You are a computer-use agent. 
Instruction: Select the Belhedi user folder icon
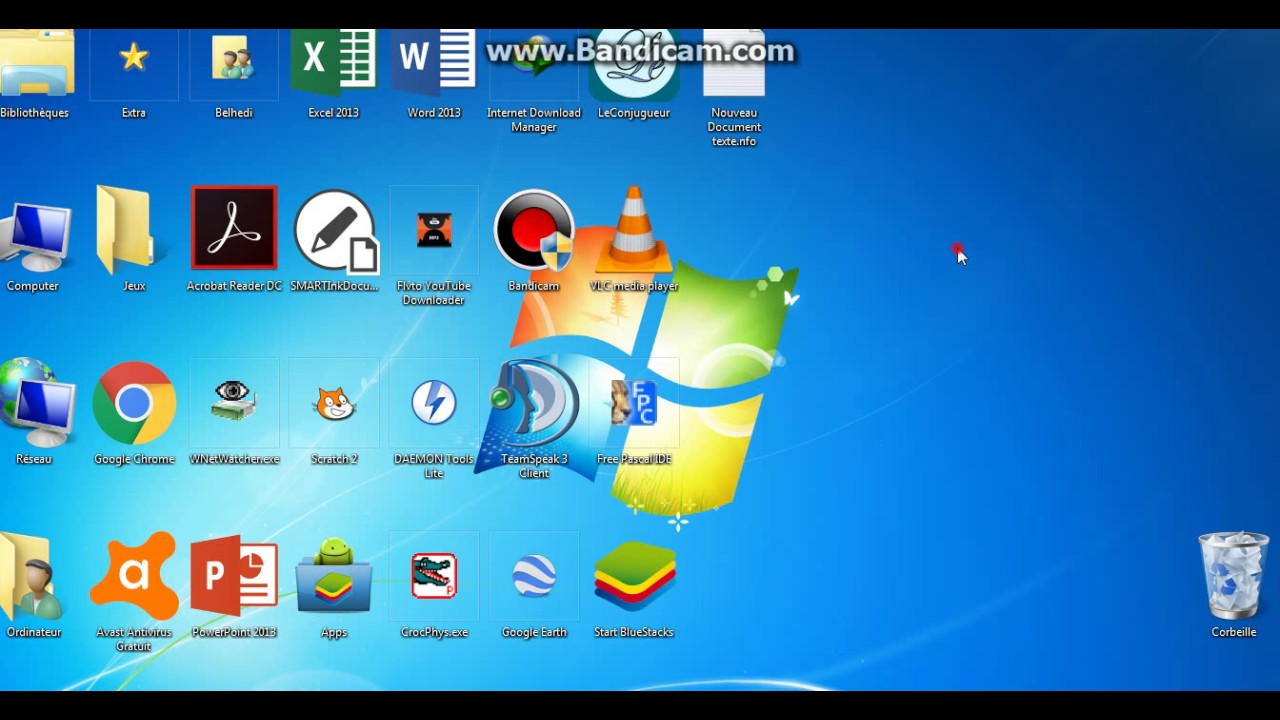(234, 58)
